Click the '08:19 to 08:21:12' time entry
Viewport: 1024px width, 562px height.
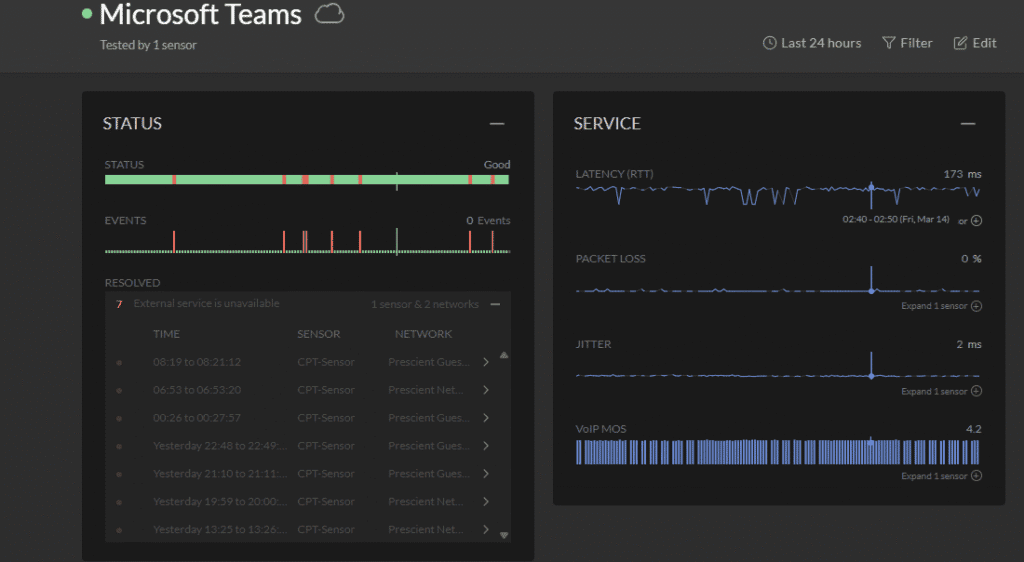197,362
